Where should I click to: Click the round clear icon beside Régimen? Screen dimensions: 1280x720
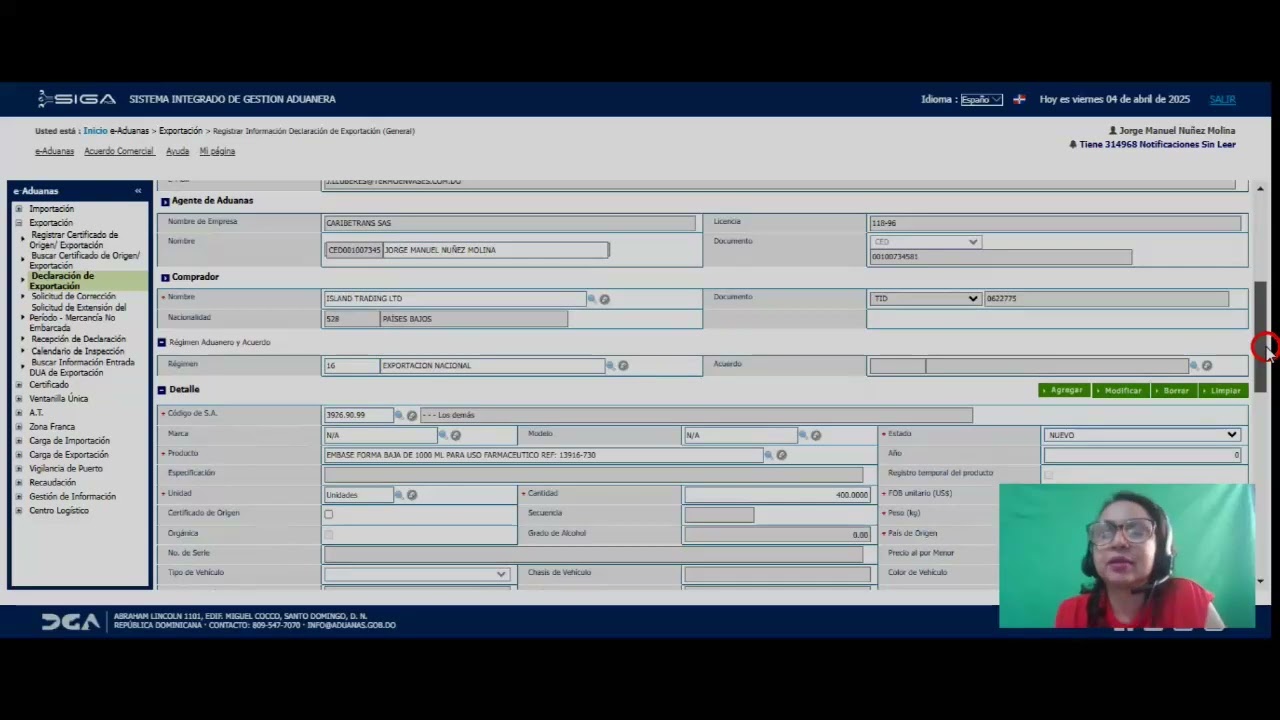(x=623, y=366)
